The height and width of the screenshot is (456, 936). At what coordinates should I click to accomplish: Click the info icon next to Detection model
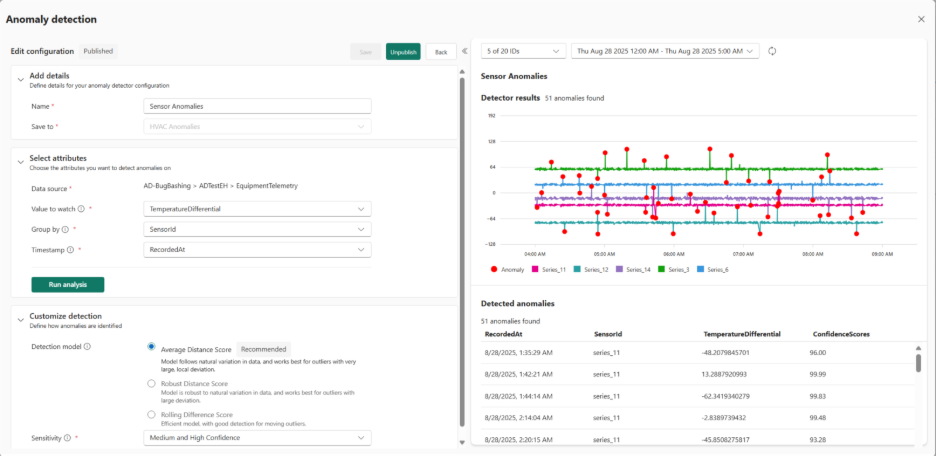[87, 347]
